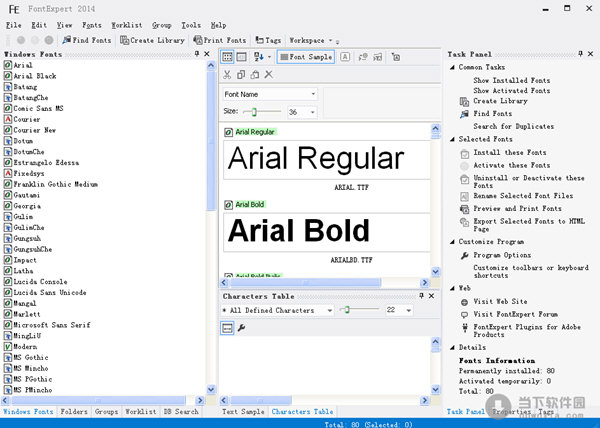
Task: Open the All Defined Characters dropdown
Action: point(278,310)
